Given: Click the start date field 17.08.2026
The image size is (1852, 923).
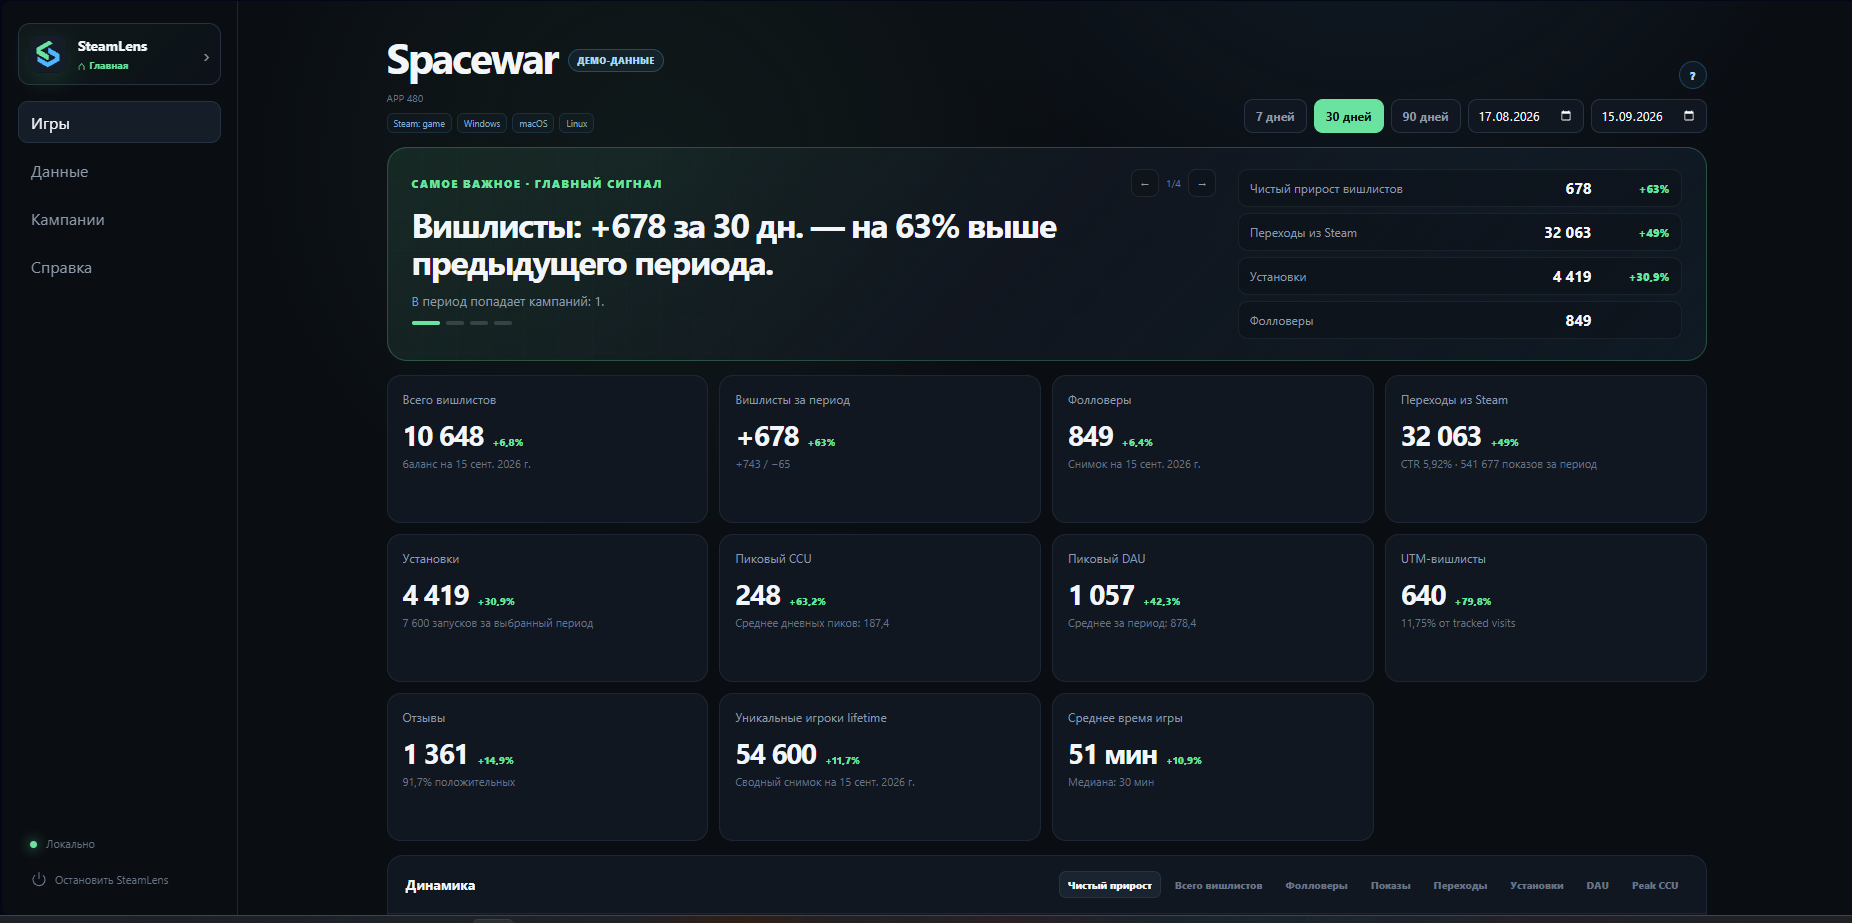Looking at the screenshot, I should pyautogui.click(x=1525, y=116).
